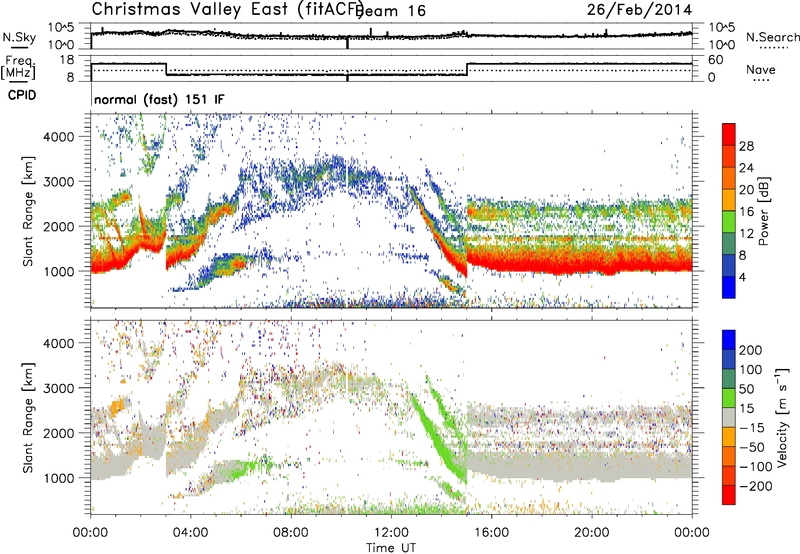Select the N.Sky legend label
Screen dimensions: 800x554
click(x=19, y=37)
